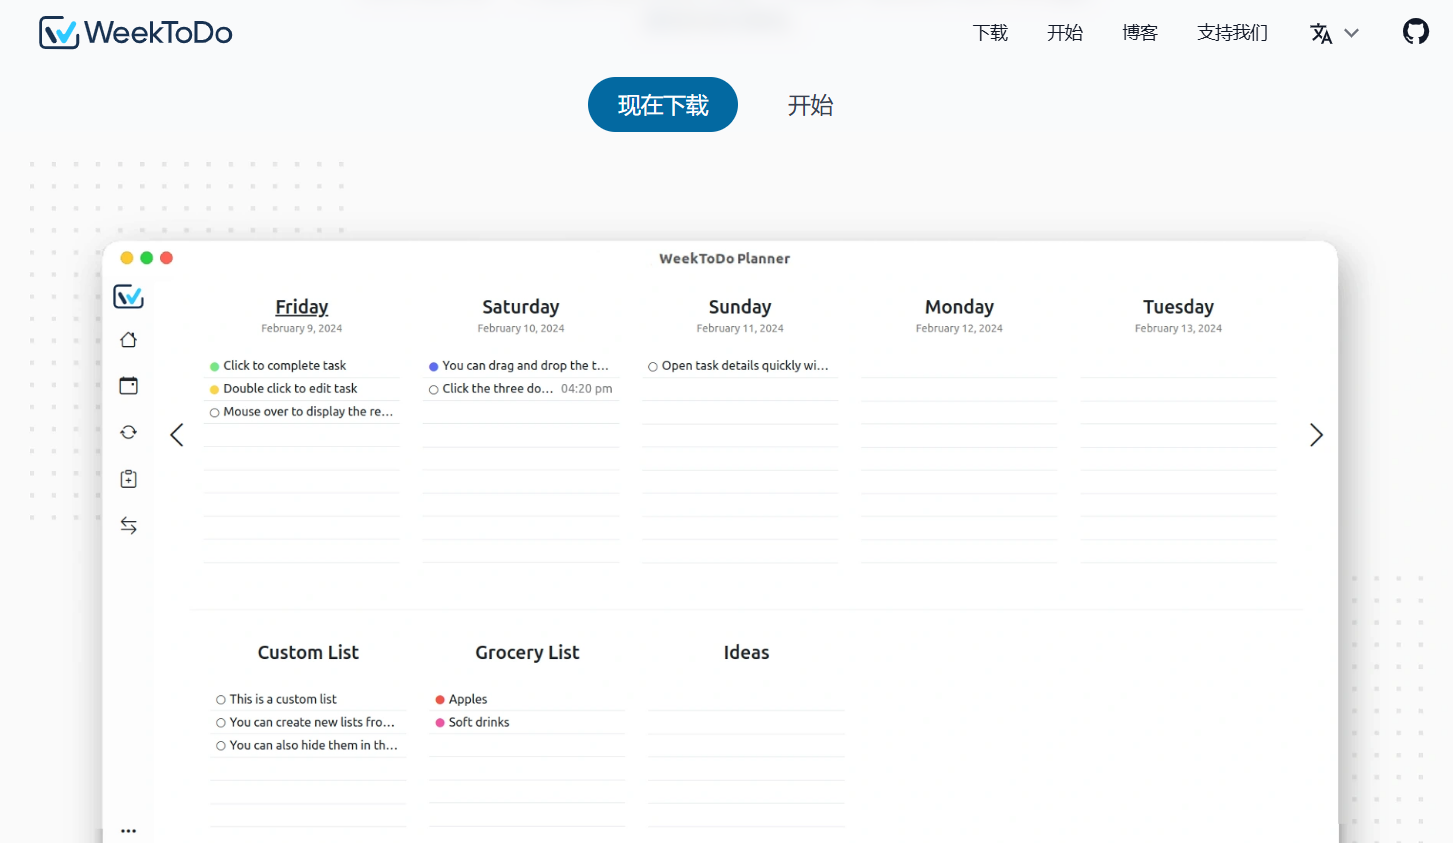Click the "February 12, 2024" date label
Image resolution: width=1453 pixels, height=845 pixels.
pyautogui.click(x=959, y=328)
